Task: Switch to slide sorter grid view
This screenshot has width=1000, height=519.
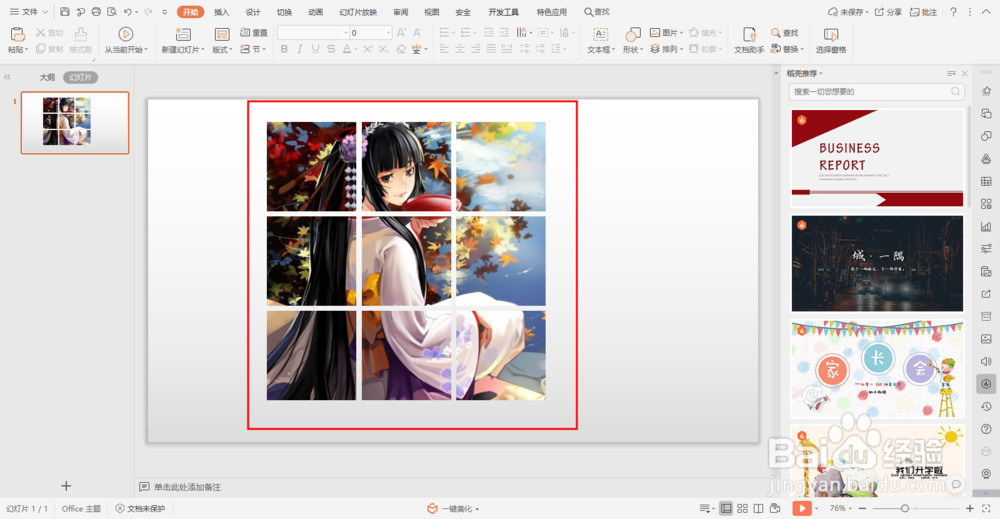Action: pos(742,508)
